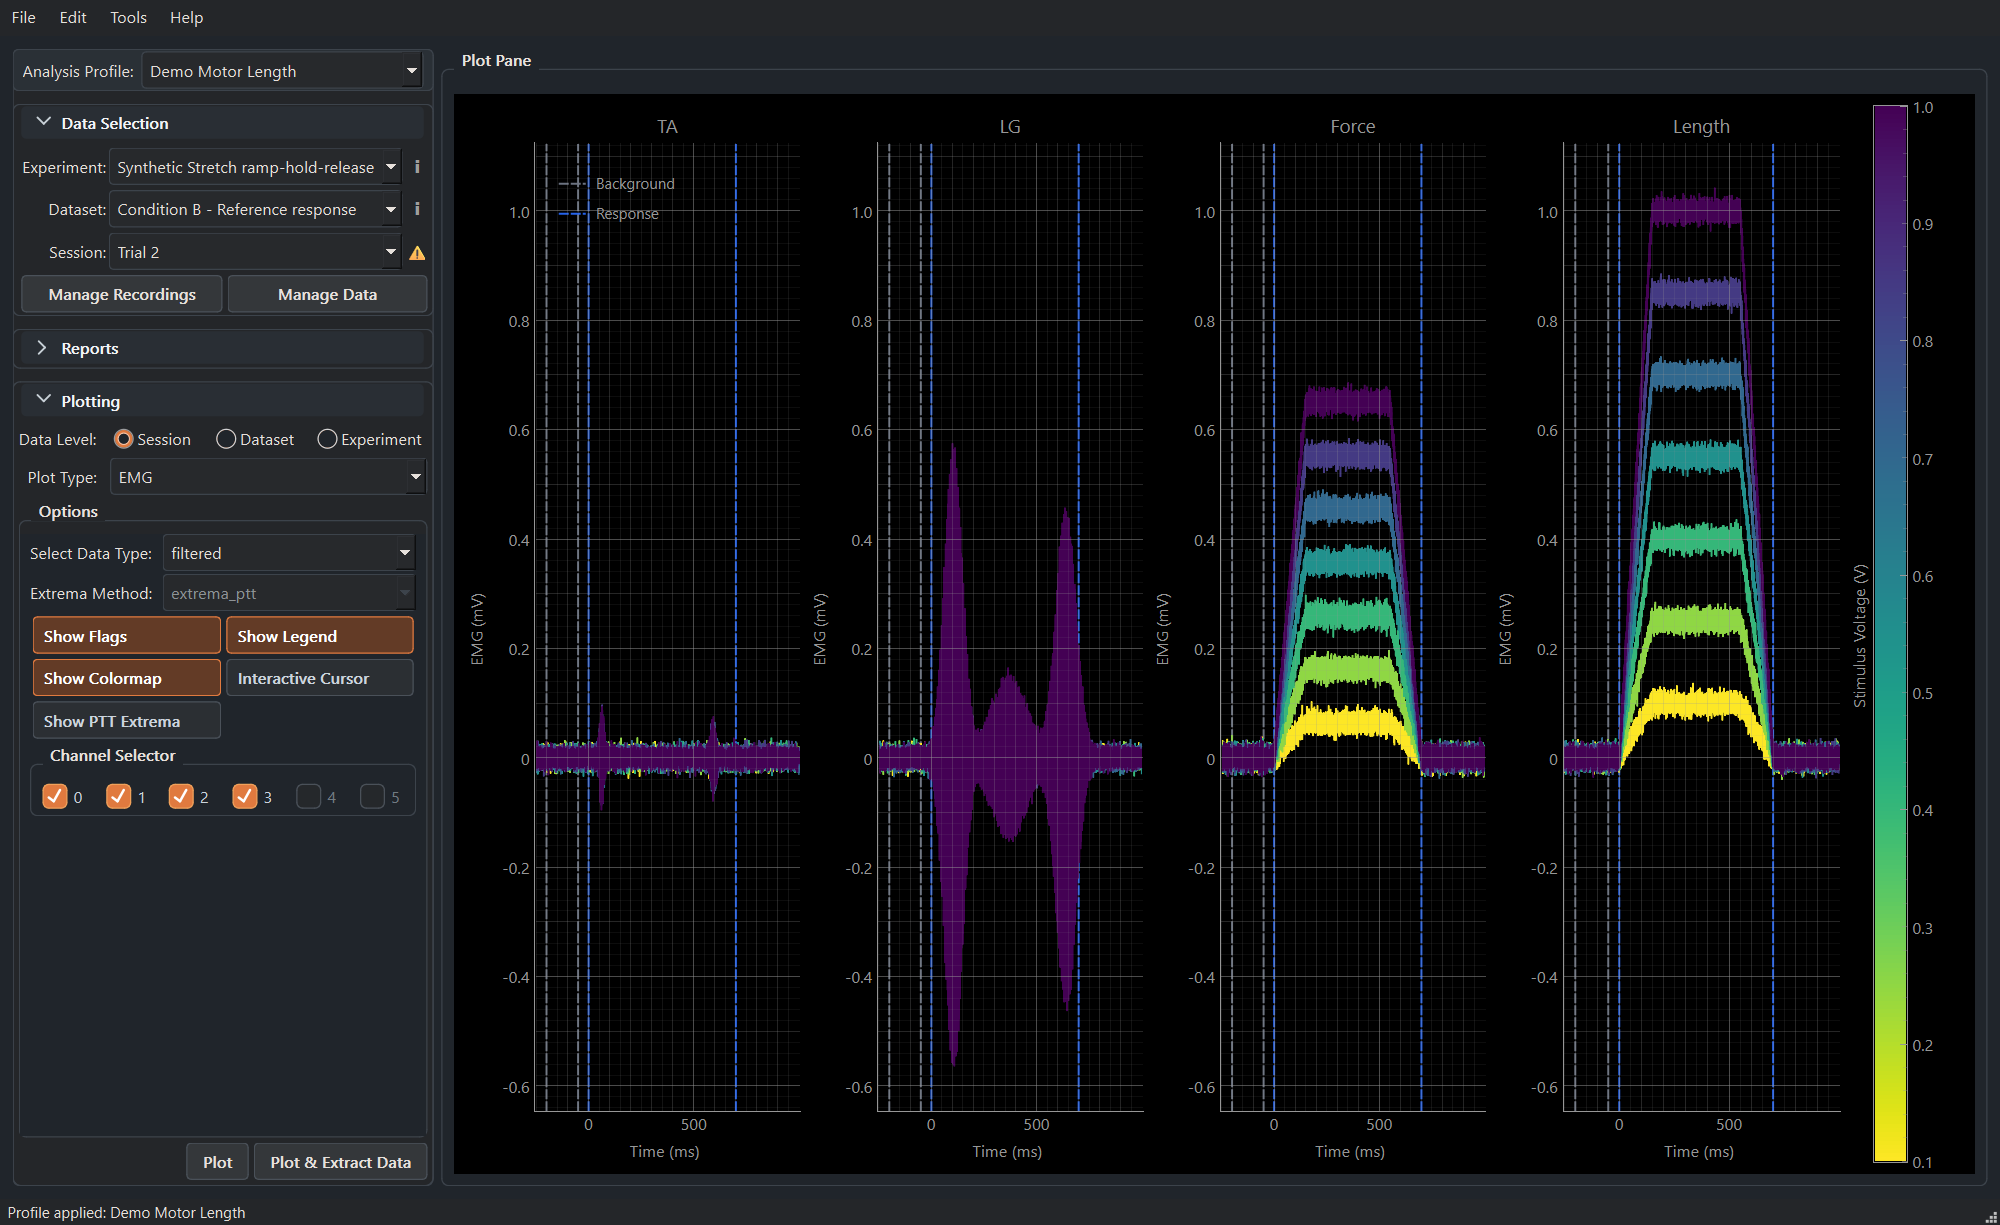The image size is (2000, 1225).
Task: Open the Edit menu
Action: coord(73,17)
